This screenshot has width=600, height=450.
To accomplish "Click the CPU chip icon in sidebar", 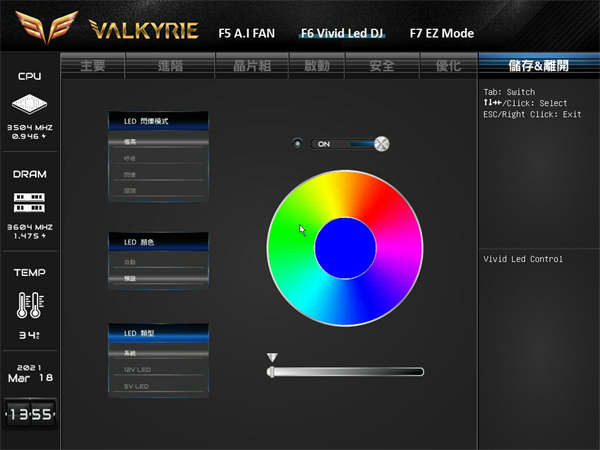I will pos(29,104).
